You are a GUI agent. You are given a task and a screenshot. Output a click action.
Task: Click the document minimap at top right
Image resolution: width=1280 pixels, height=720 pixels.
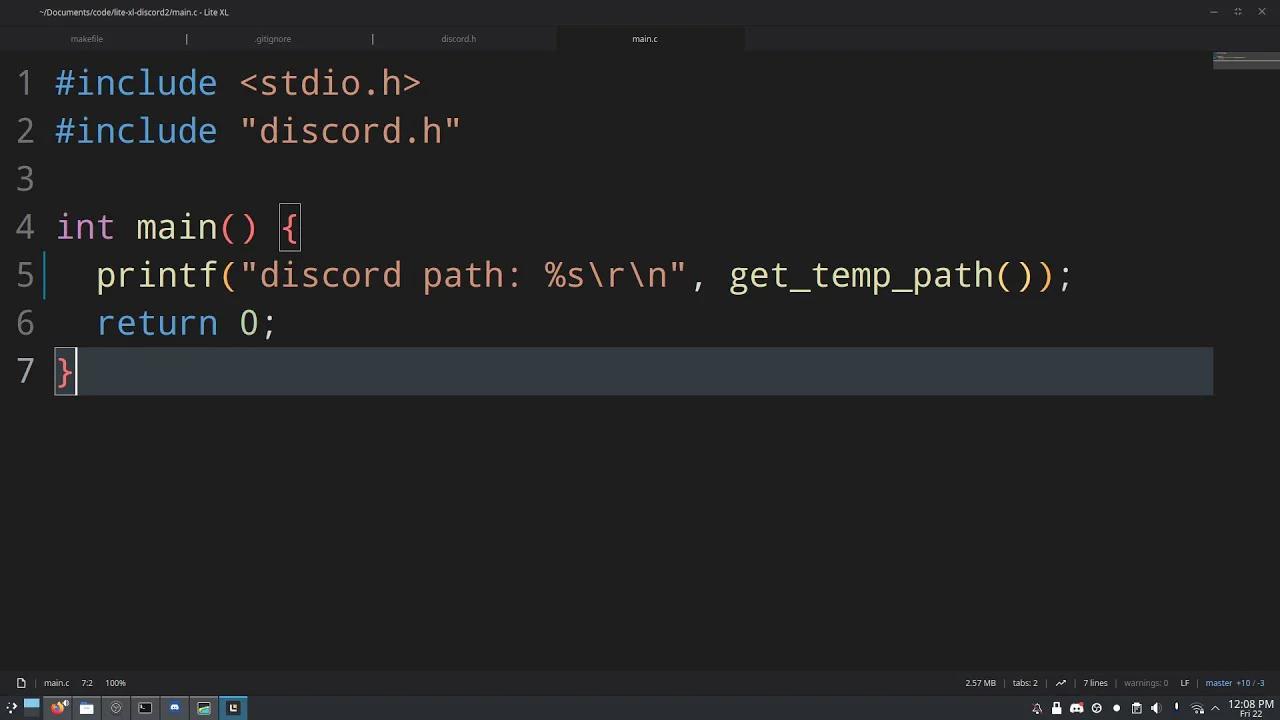point(1245,62)
